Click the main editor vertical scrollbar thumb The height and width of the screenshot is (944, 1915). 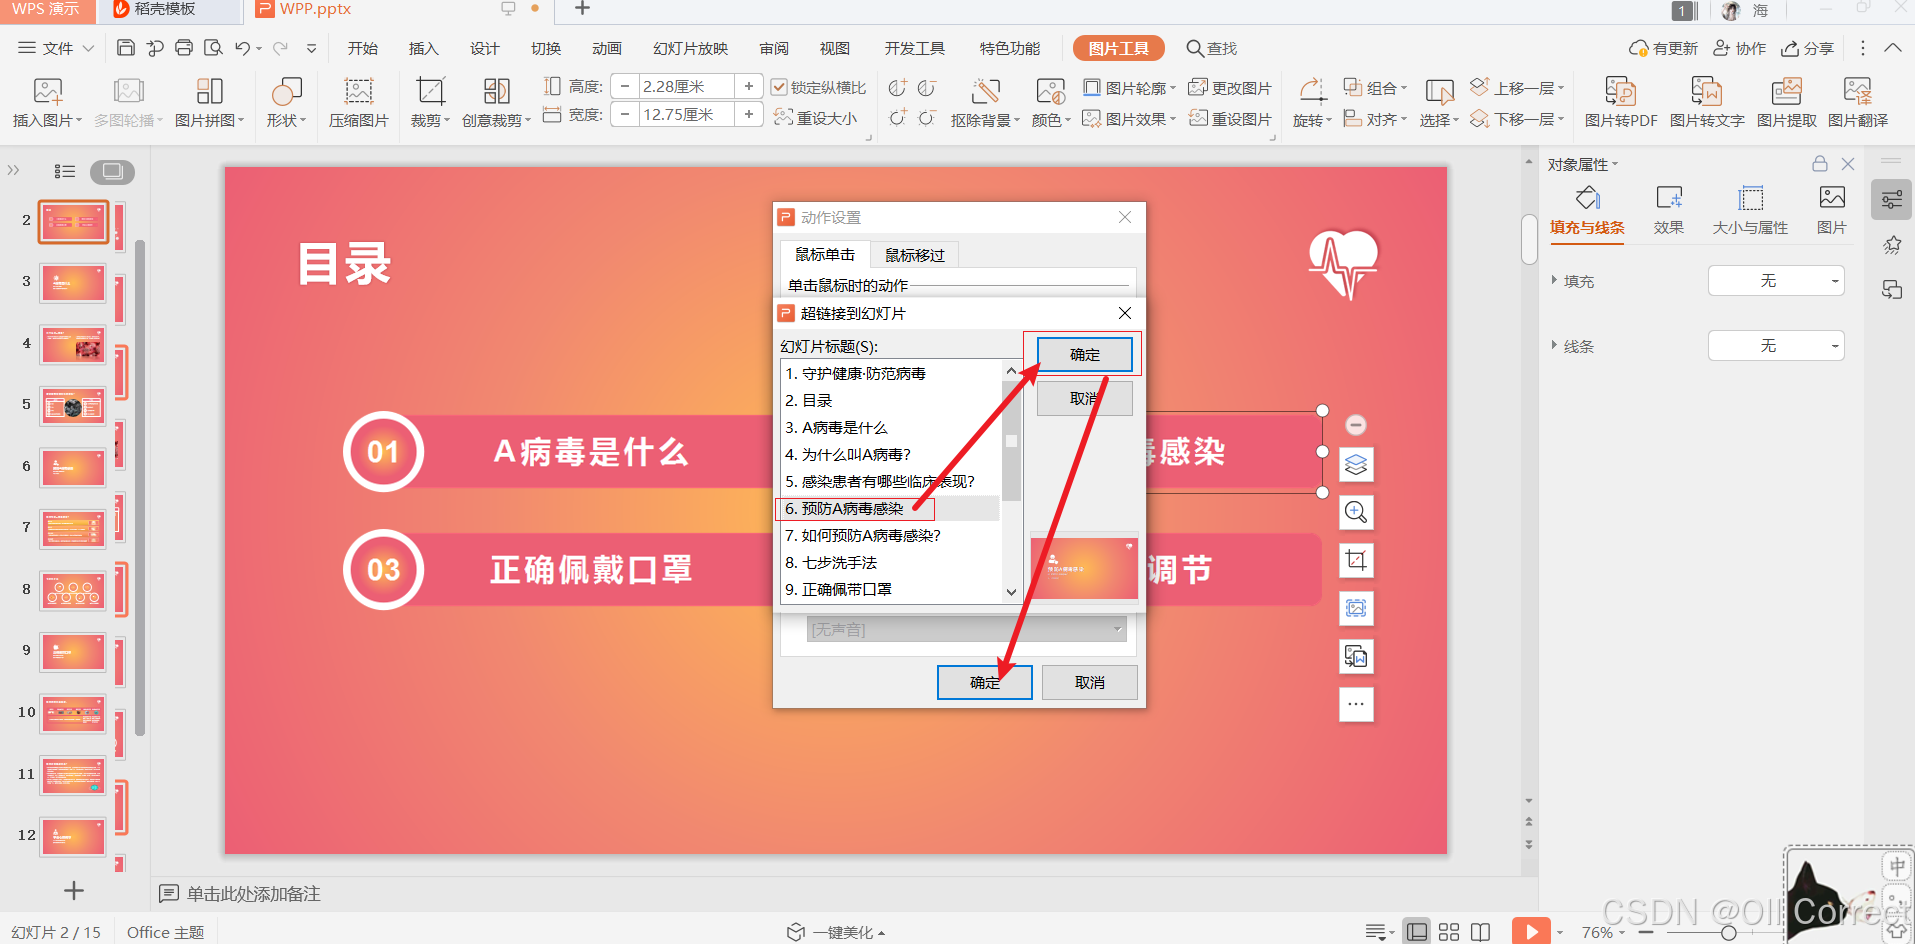(x=1529, y=240)
